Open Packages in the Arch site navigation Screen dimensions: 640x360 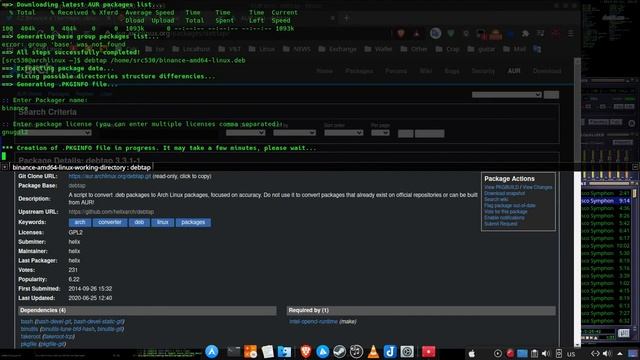coord(359,71)
